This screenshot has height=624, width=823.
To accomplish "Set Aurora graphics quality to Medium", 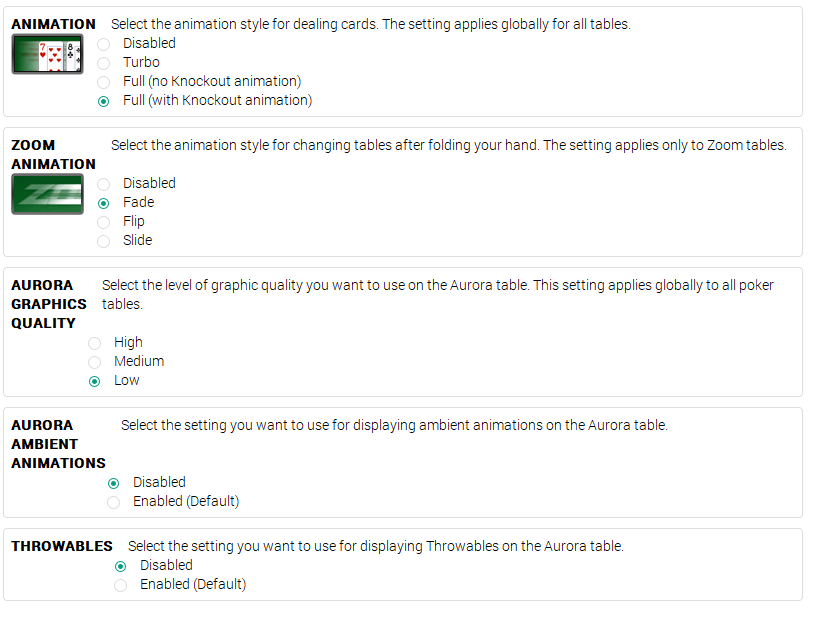I will pos(94,362).
